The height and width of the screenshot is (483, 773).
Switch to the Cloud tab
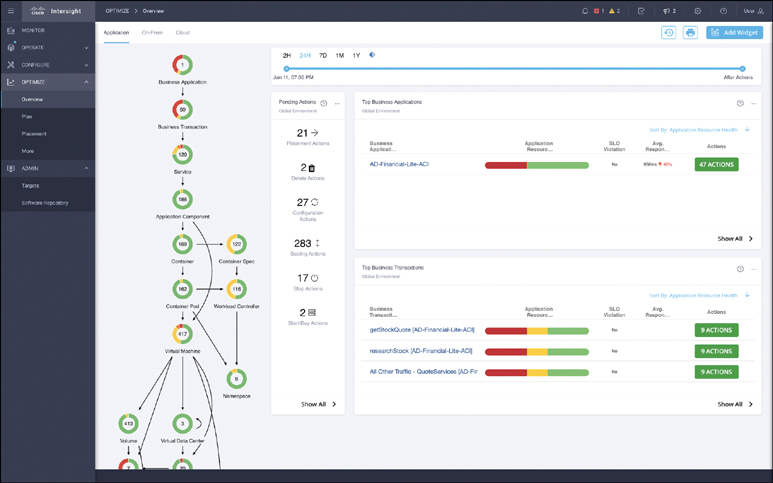point(182,33)
